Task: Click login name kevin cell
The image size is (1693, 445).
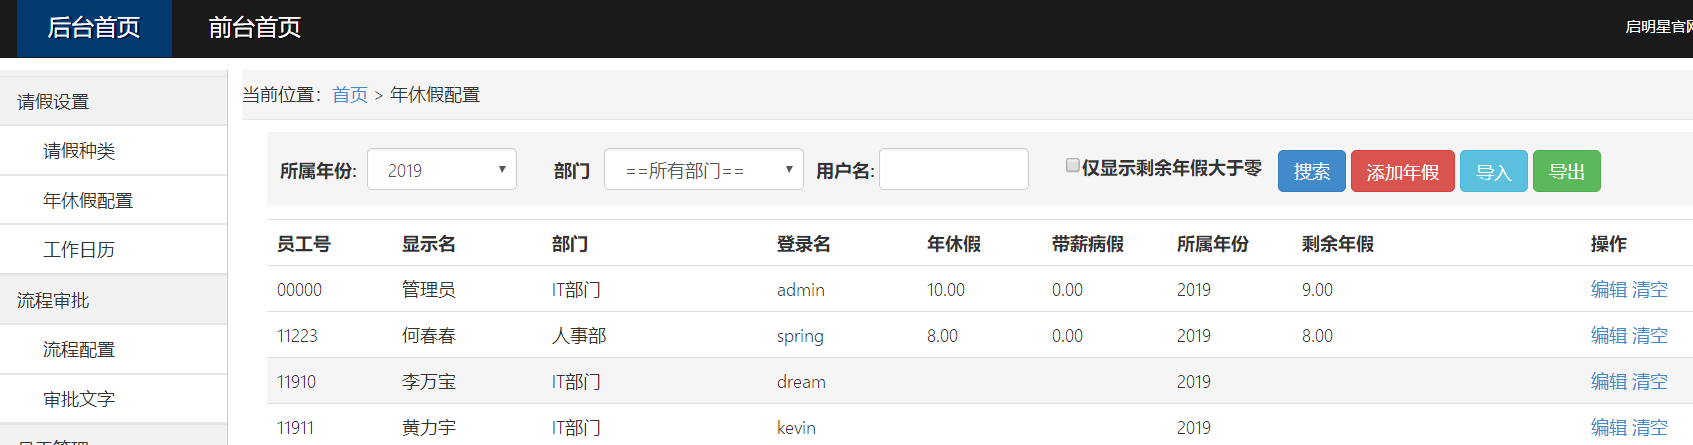Action: [x=796, y=428]
